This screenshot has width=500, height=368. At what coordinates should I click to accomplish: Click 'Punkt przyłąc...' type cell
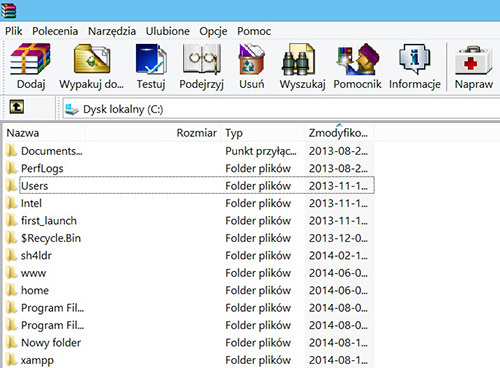pos(261,151)
